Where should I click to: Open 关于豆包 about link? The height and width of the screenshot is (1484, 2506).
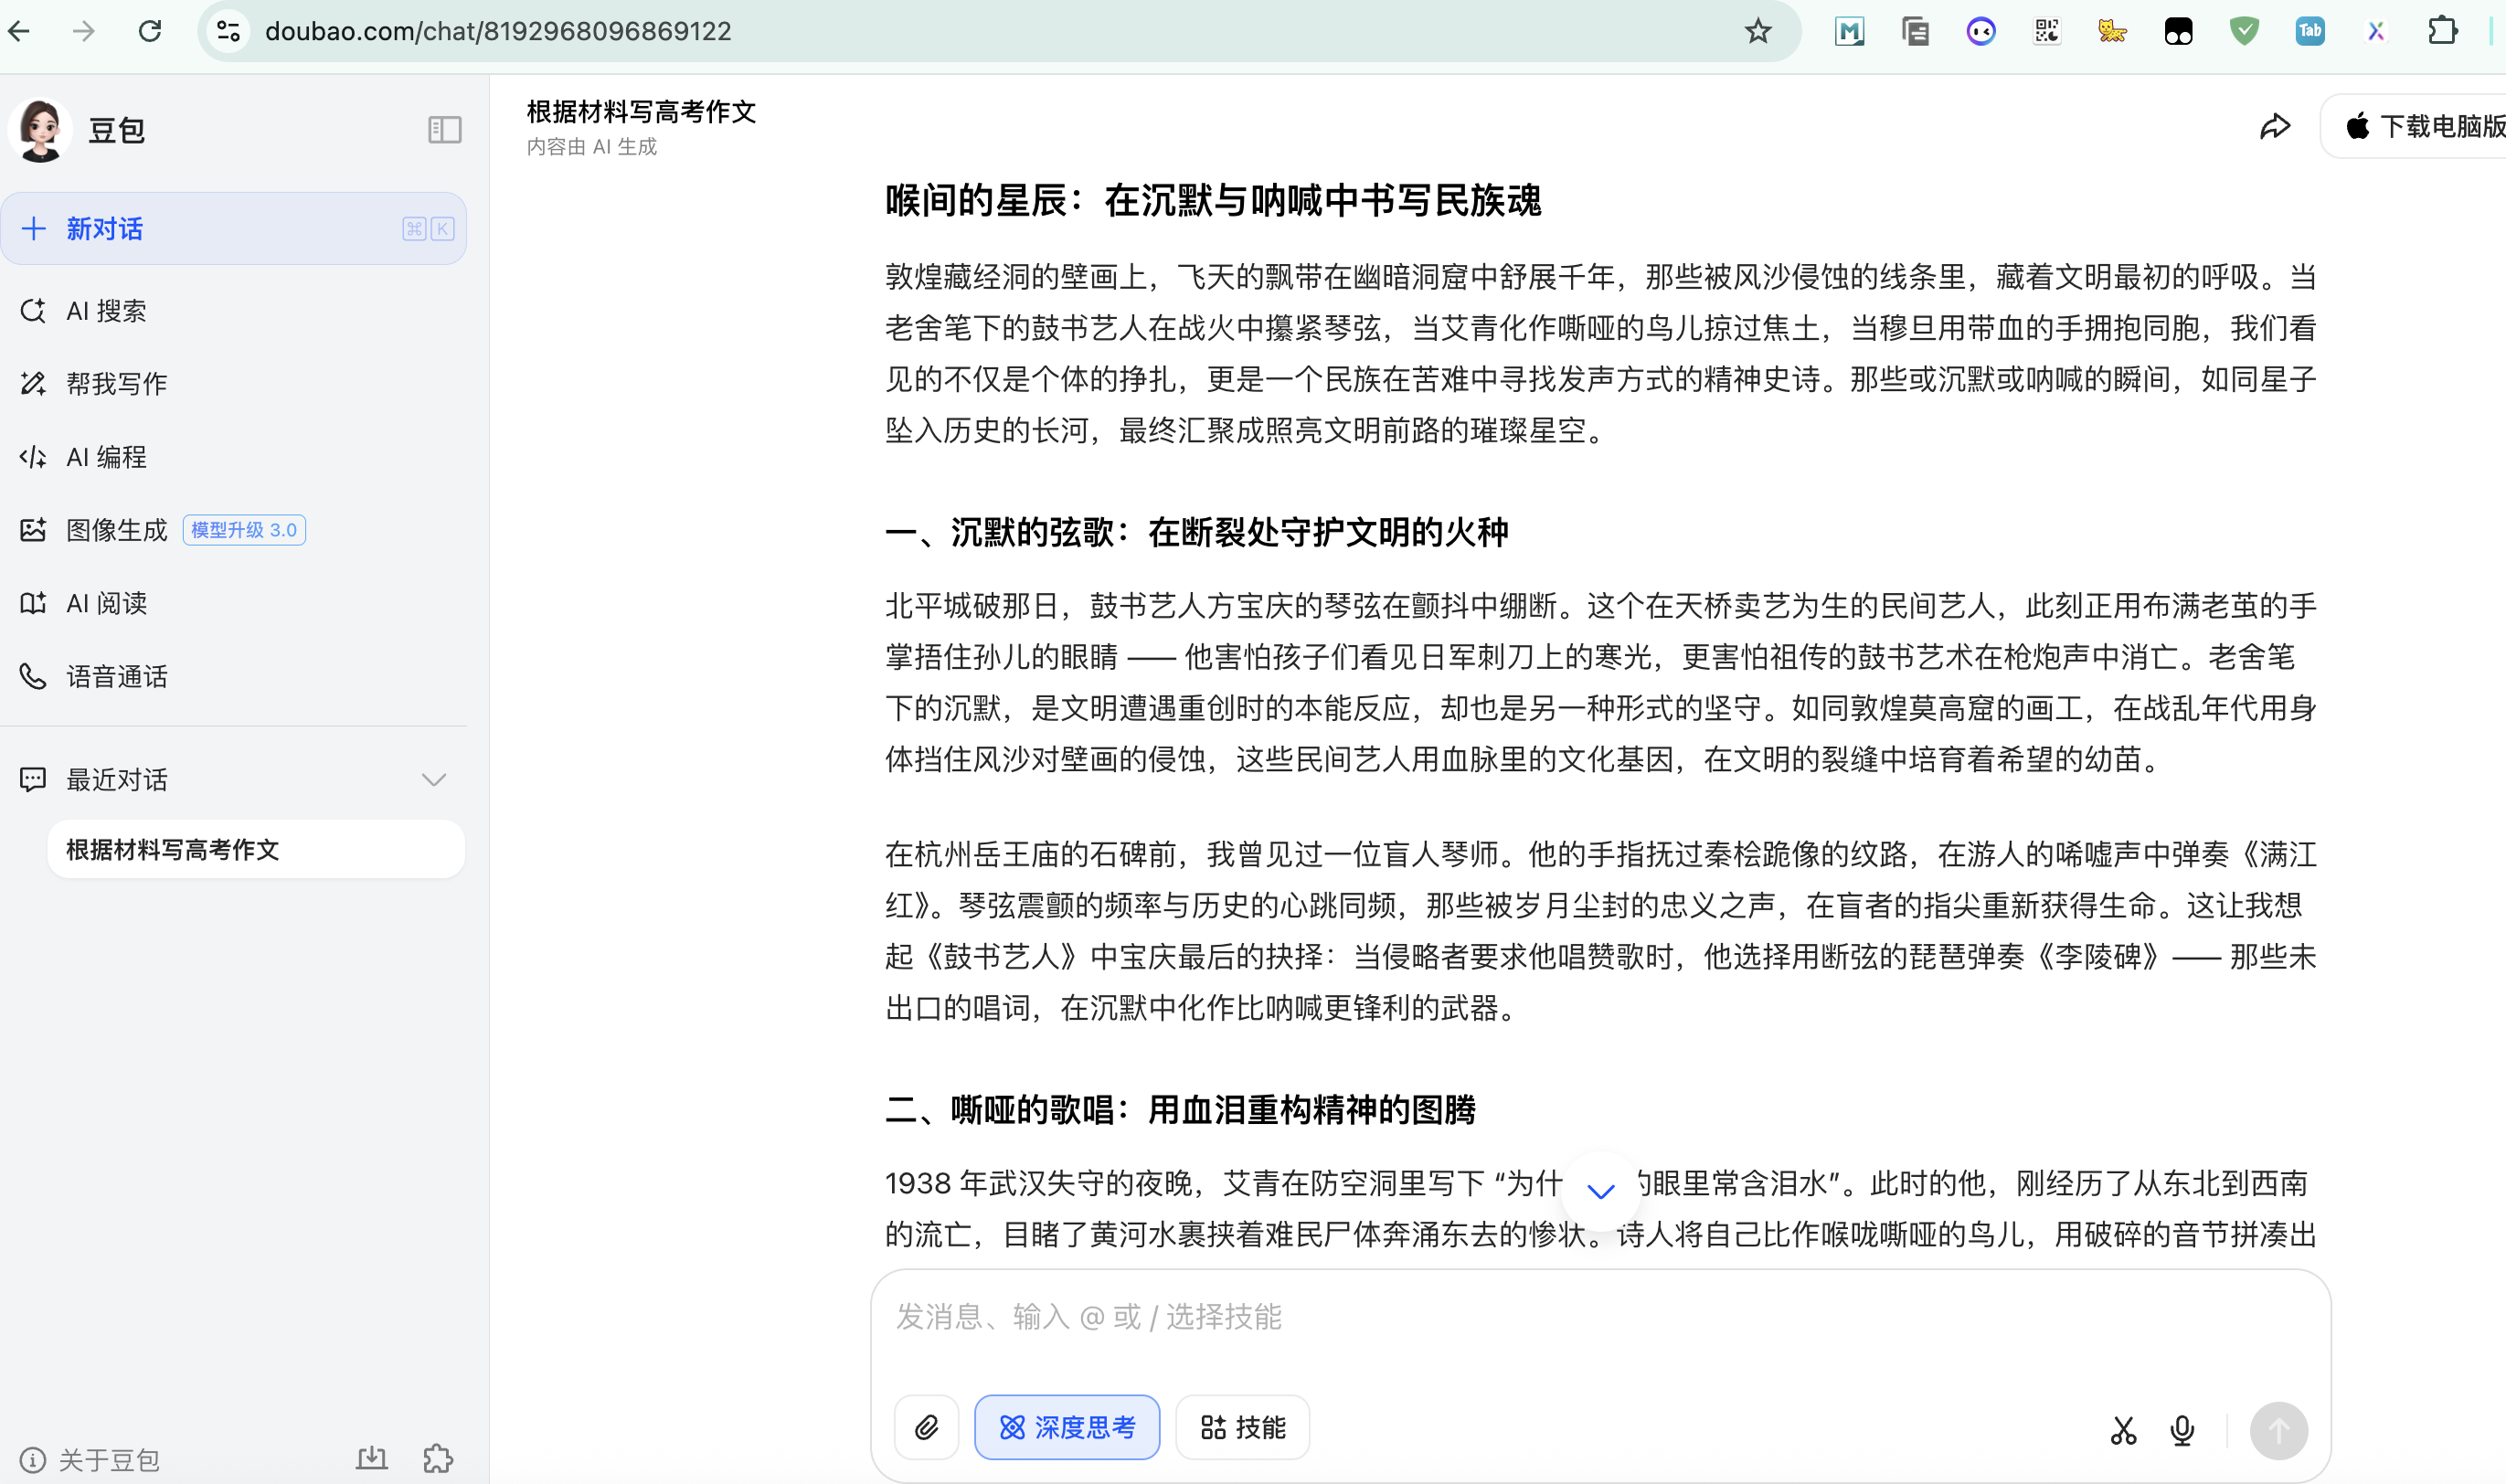(x=108, y=1460)
